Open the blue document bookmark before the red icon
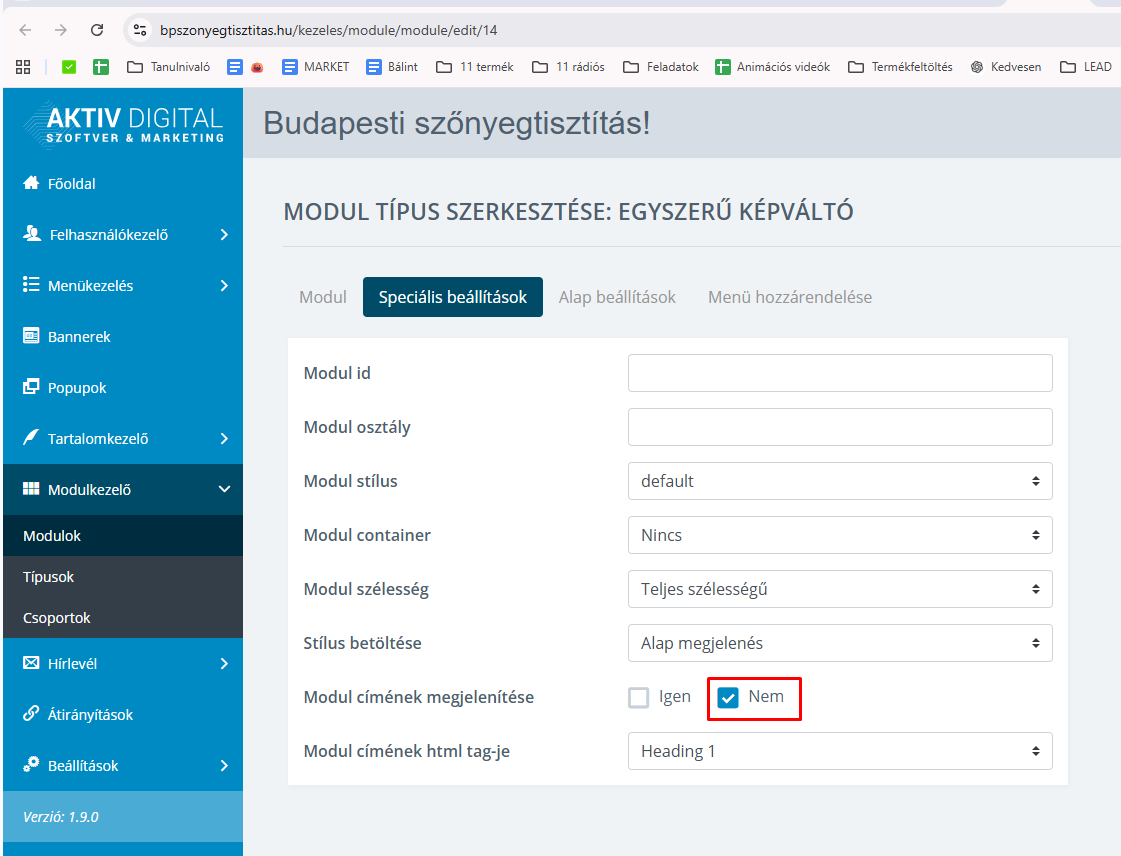 pos(234,67)
